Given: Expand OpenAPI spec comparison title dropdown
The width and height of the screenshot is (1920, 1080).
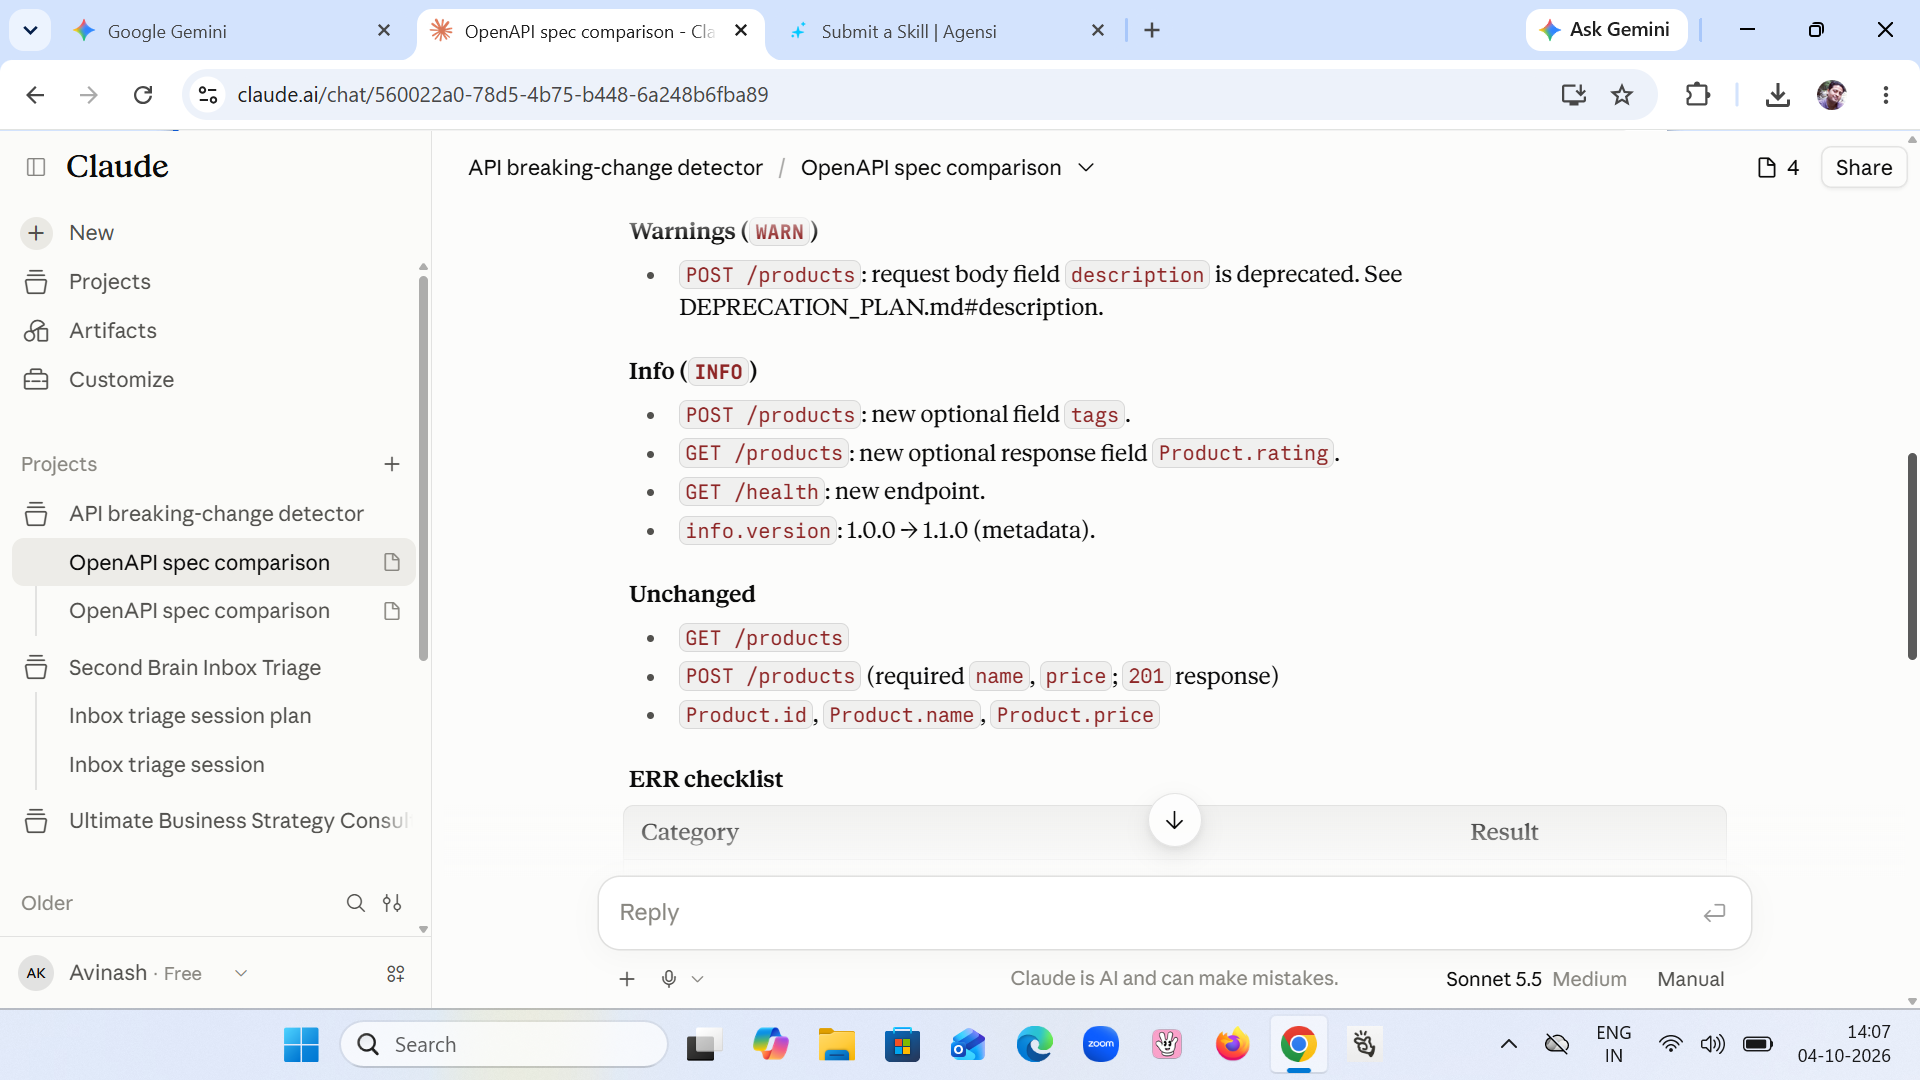Looking at the screenshot, I should [x=1086, y=168].
